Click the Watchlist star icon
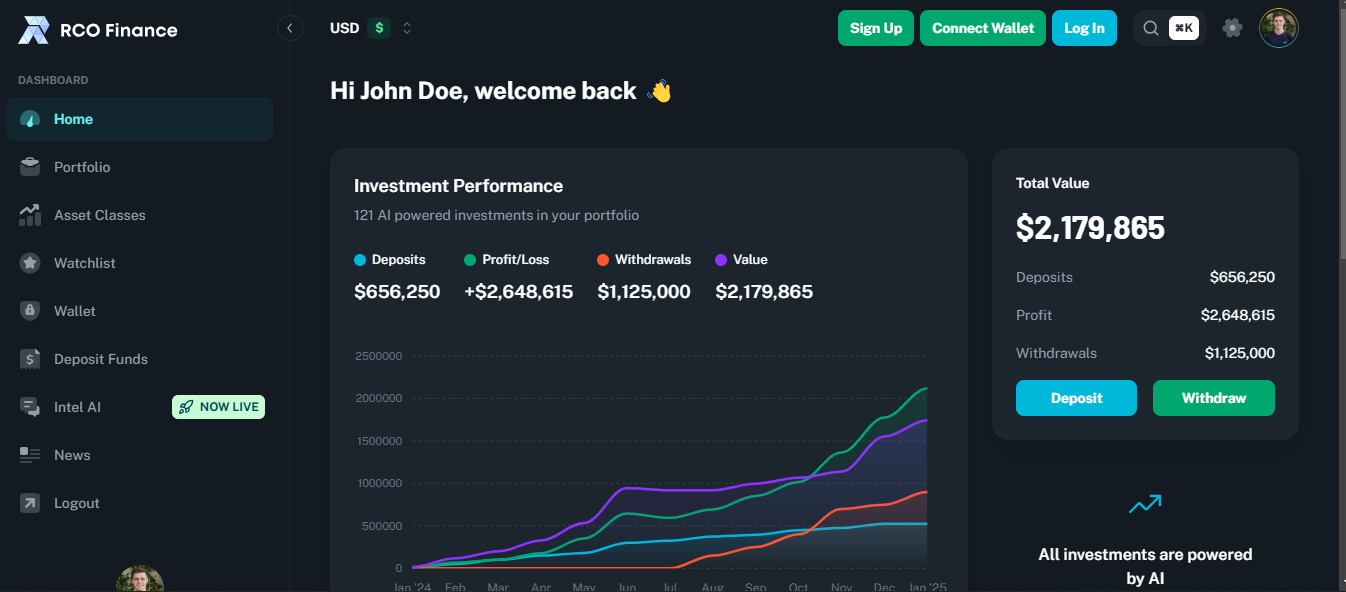The width and height of the screenshot is (1346, 592). click(30, 263)
